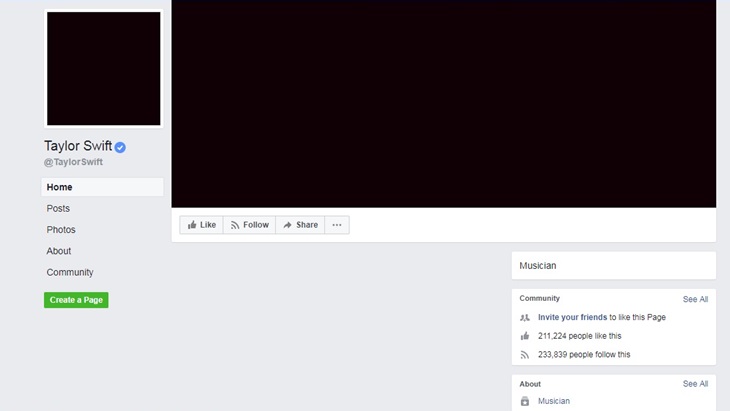Click the blue verified badge beside Taylor Swift
The height and width of the screenshot is (411, 730).
click(120, 147)
